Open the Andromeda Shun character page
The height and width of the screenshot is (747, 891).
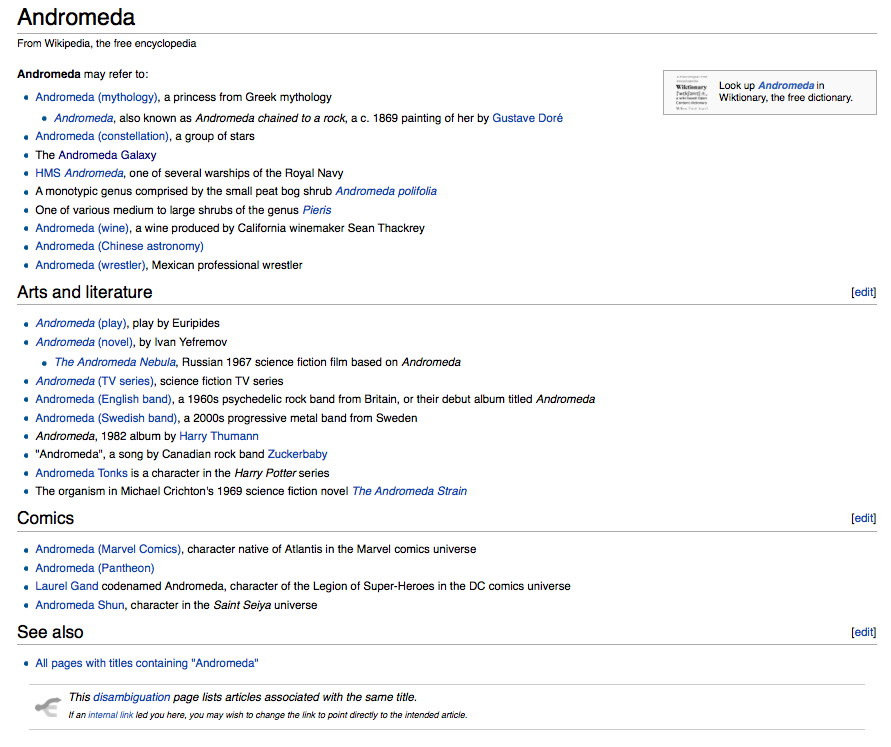click(x=80, y=606)
